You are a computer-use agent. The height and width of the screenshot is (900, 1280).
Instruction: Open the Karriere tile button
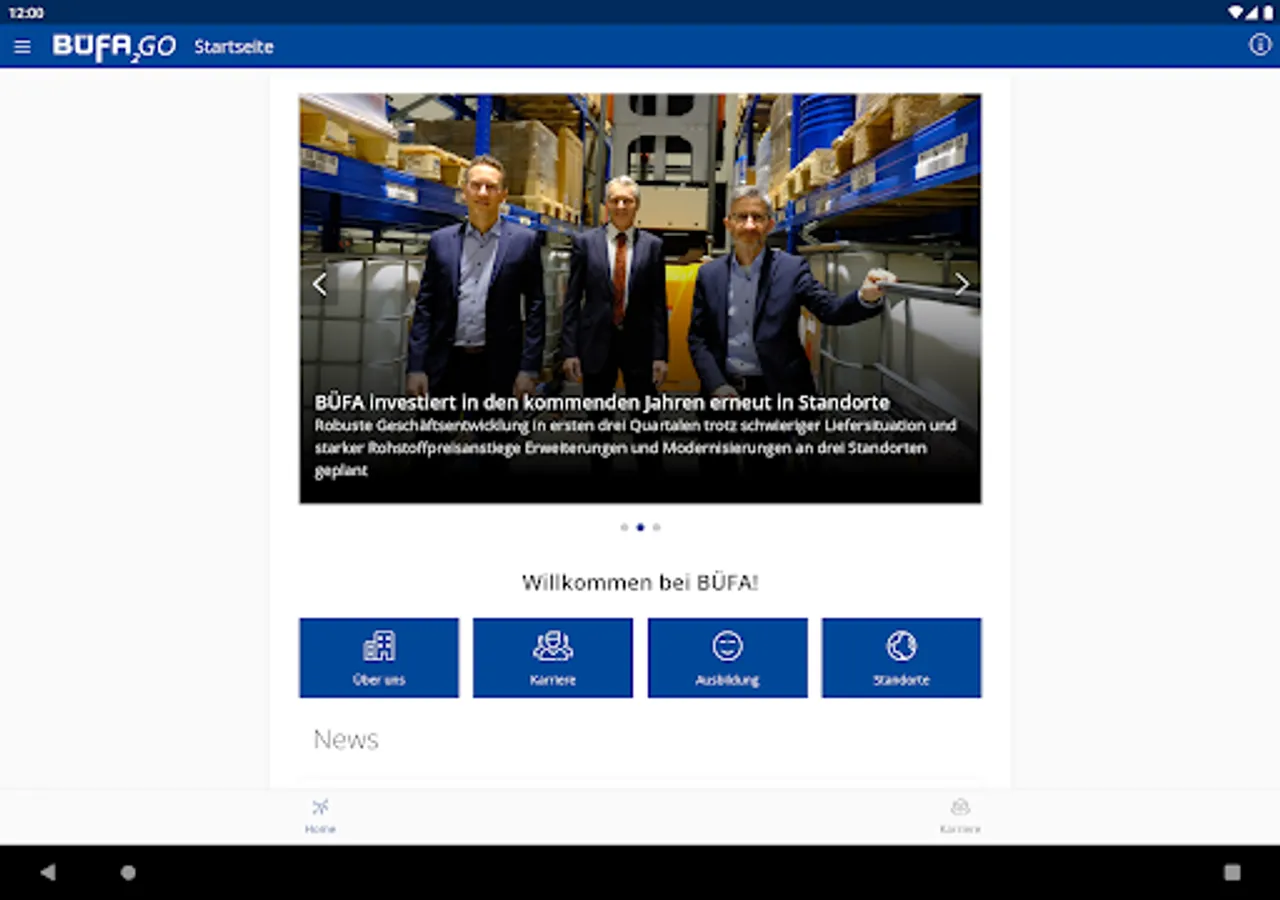coord(553,658)
